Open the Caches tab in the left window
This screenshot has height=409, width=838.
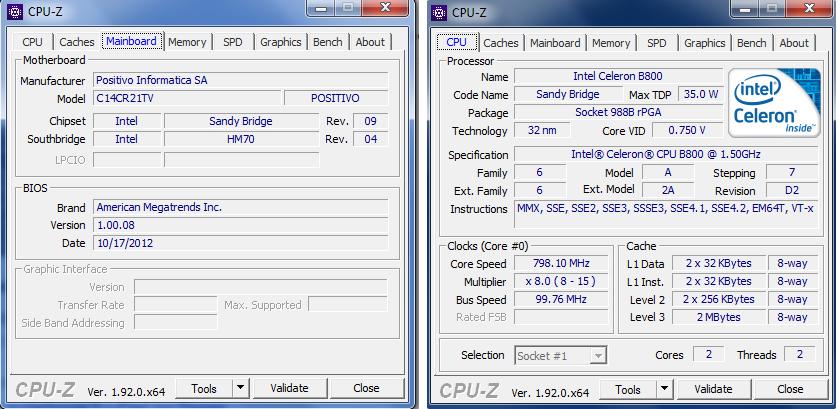pyautogui.click(x=77, y=42)
